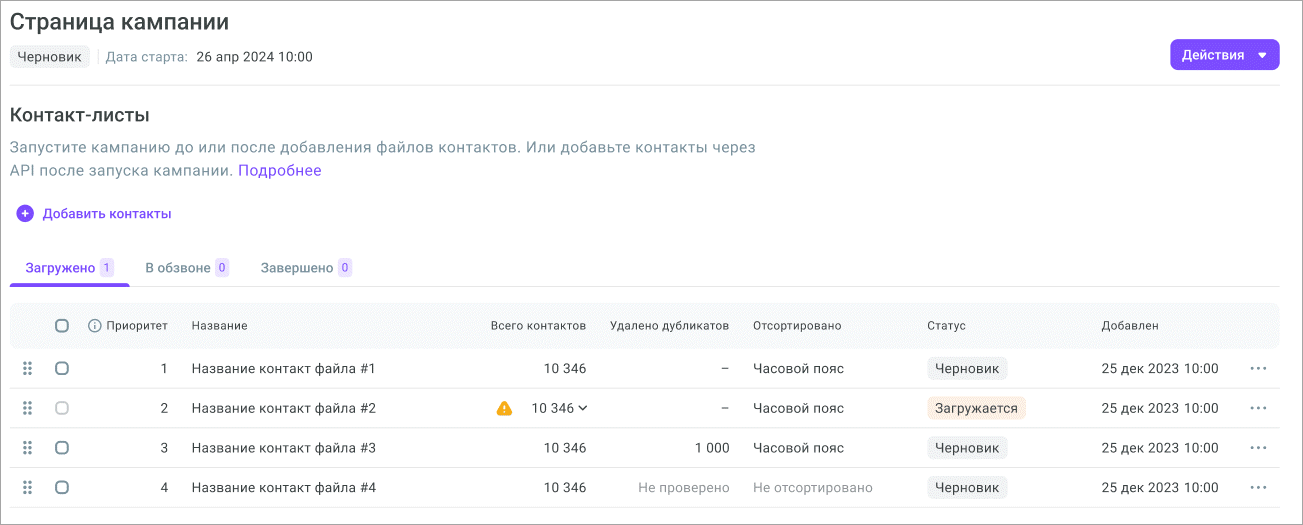Click the warning icon in contact file #2 row
Viewport: 1303px width, 525px height.
click(x=505, y=408)
